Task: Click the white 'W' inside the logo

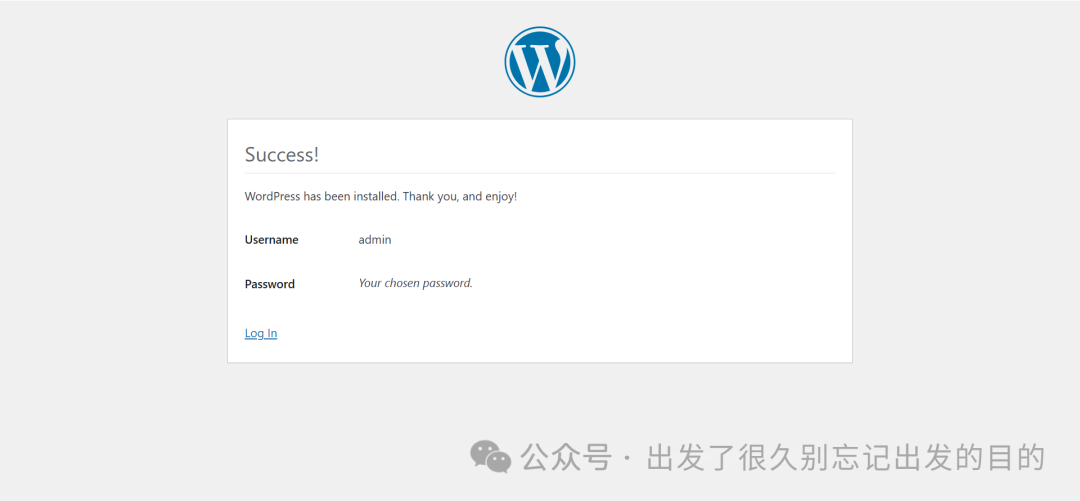Action: (539, 64)
